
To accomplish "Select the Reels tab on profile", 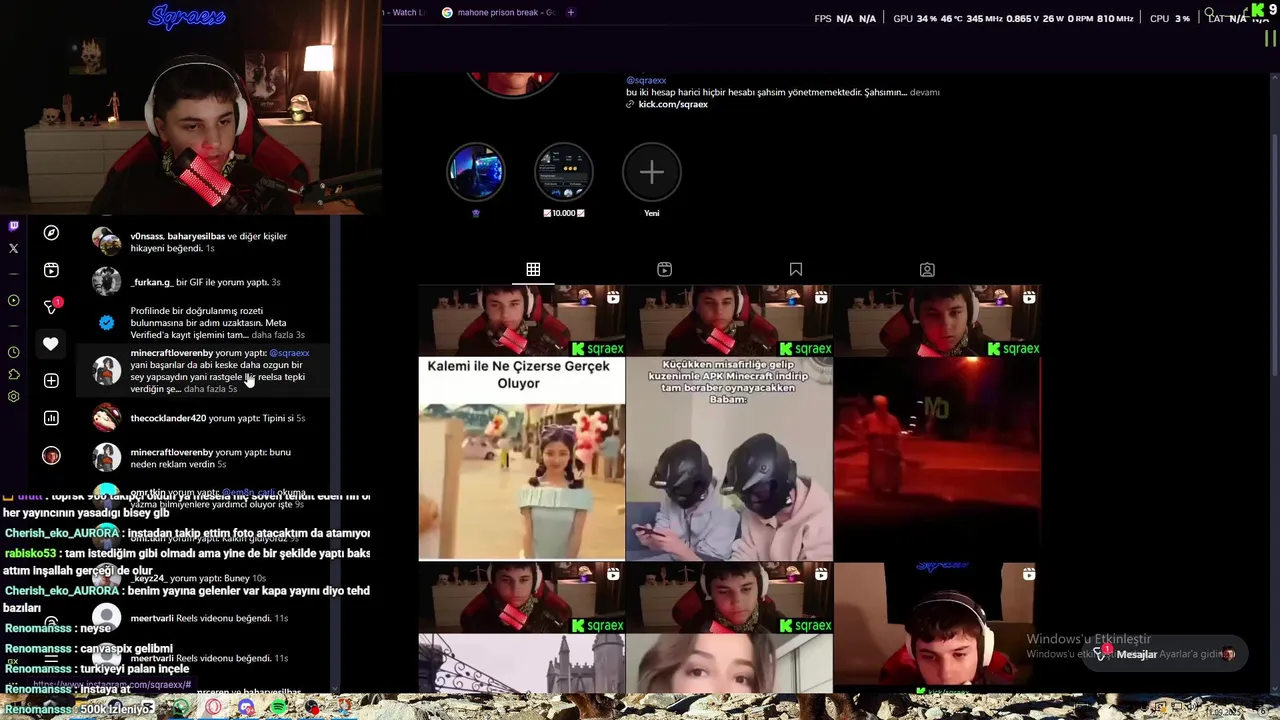I will pos(664,270).
